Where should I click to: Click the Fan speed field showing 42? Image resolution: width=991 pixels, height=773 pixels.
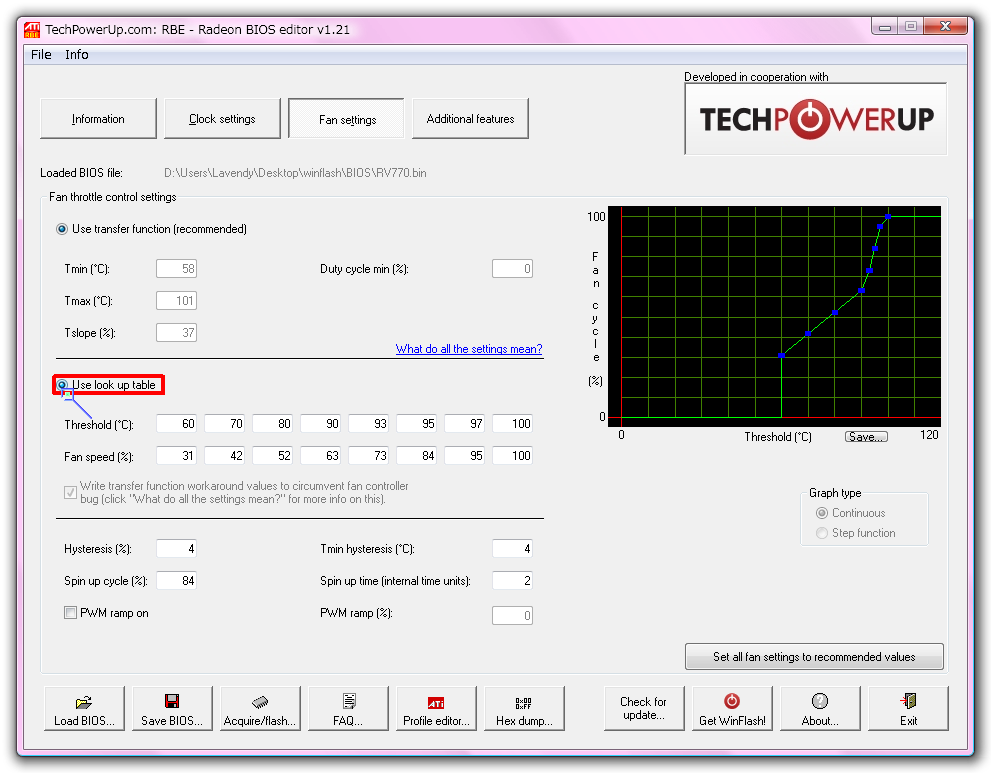(224, 456)
